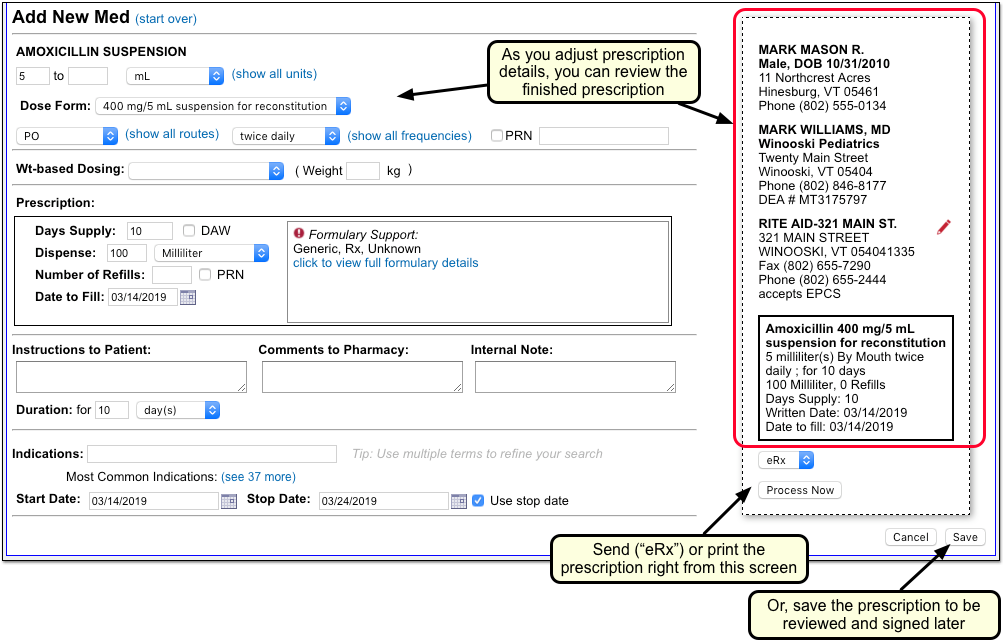The height and width of the screenshot is (640, 1005).
Task: Uncheck the Use stop date checkbox
Action: [478, 501]
